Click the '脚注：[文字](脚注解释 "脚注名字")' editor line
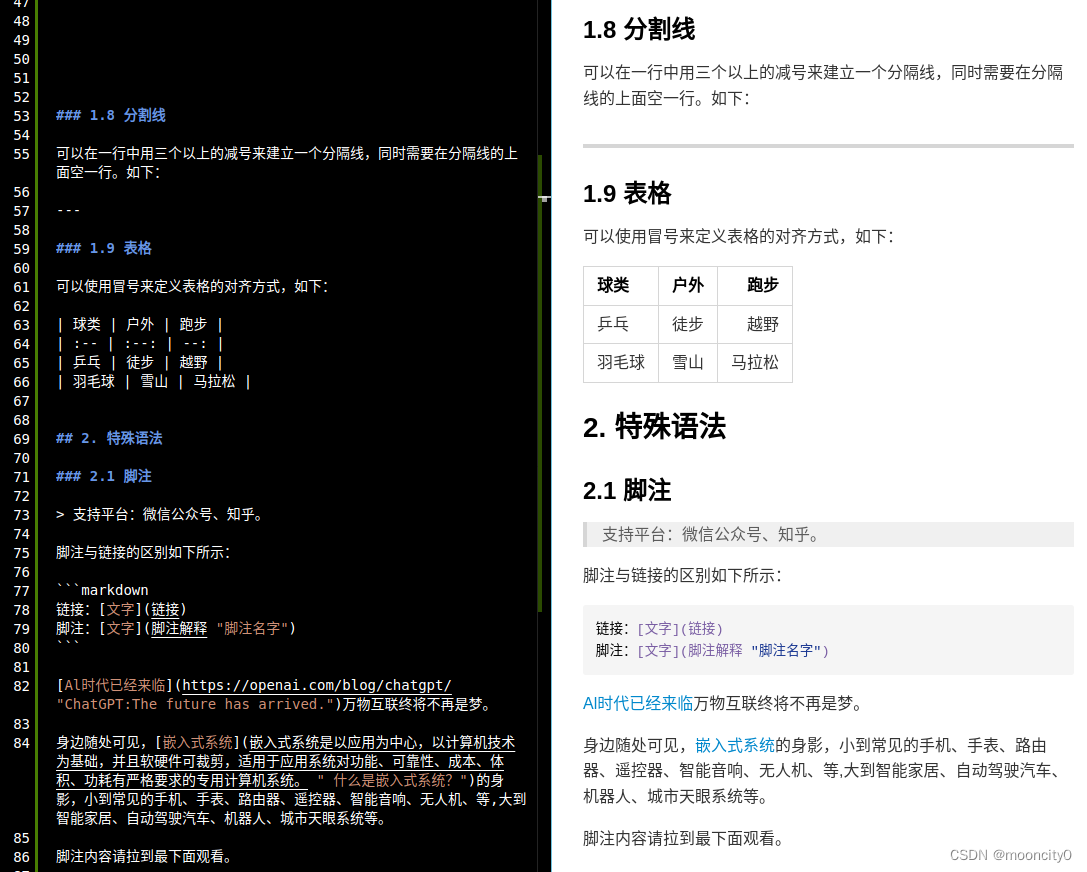The image size is (1087, 872). pyautogui.click(x=176, y=628)
